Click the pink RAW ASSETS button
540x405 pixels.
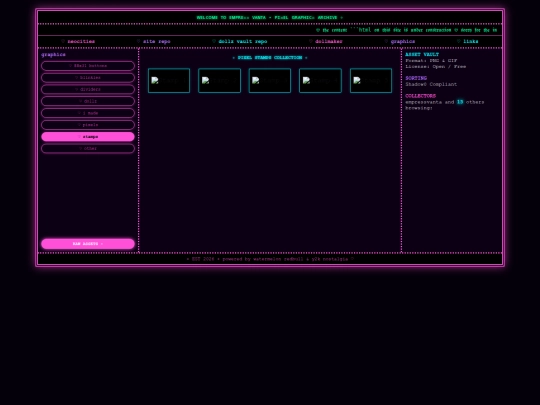click(88, 244)
